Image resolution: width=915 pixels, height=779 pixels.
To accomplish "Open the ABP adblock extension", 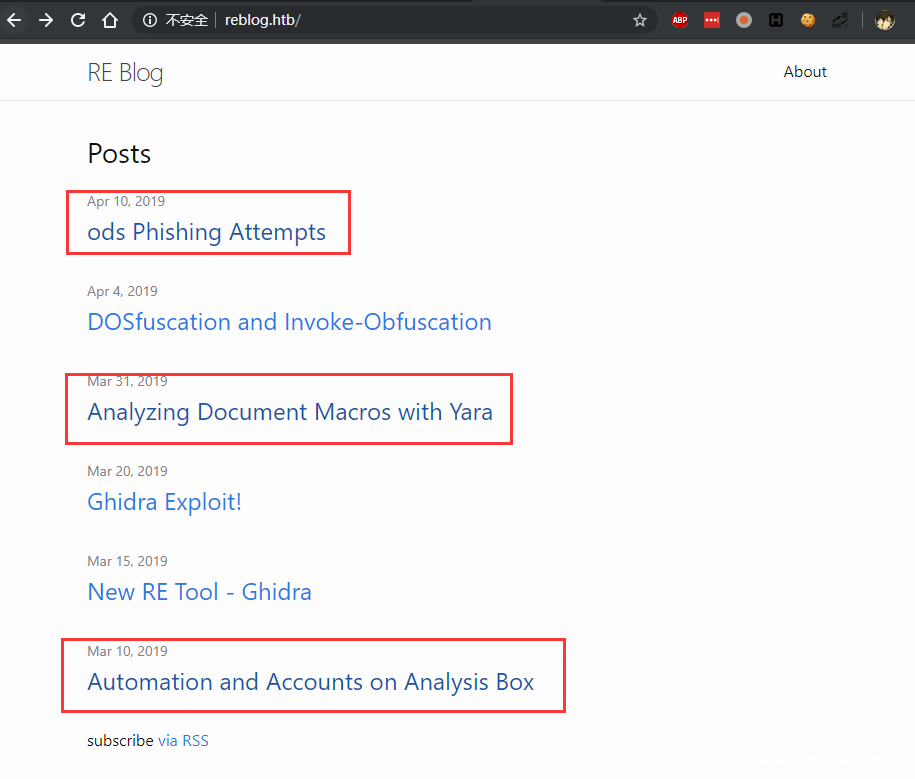I will pos(680,20).
